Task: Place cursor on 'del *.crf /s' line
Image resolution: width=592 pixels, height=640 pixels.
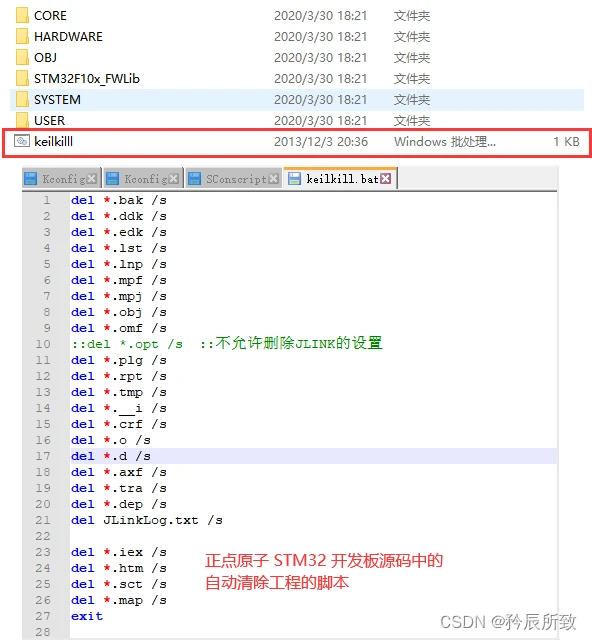Action: pyautogui.click(x=119, y=424)
